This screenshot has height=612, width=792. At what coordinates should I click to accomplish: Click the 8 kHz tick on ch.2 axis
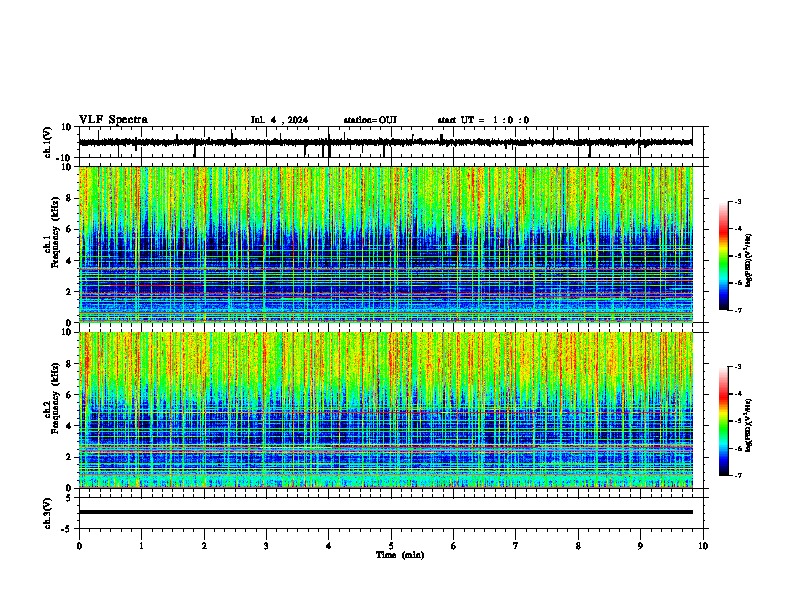(69, 364)
